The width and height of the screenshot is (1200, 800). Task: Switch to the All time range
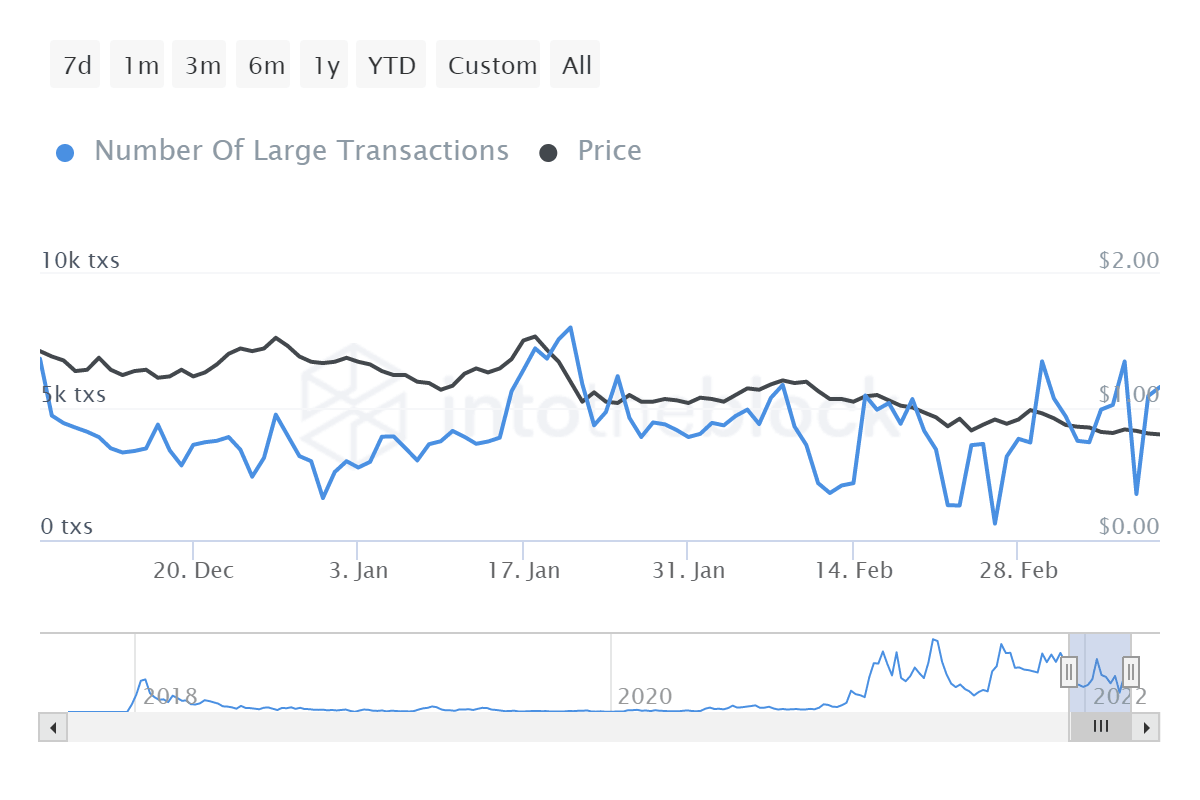tap(575, 64)
